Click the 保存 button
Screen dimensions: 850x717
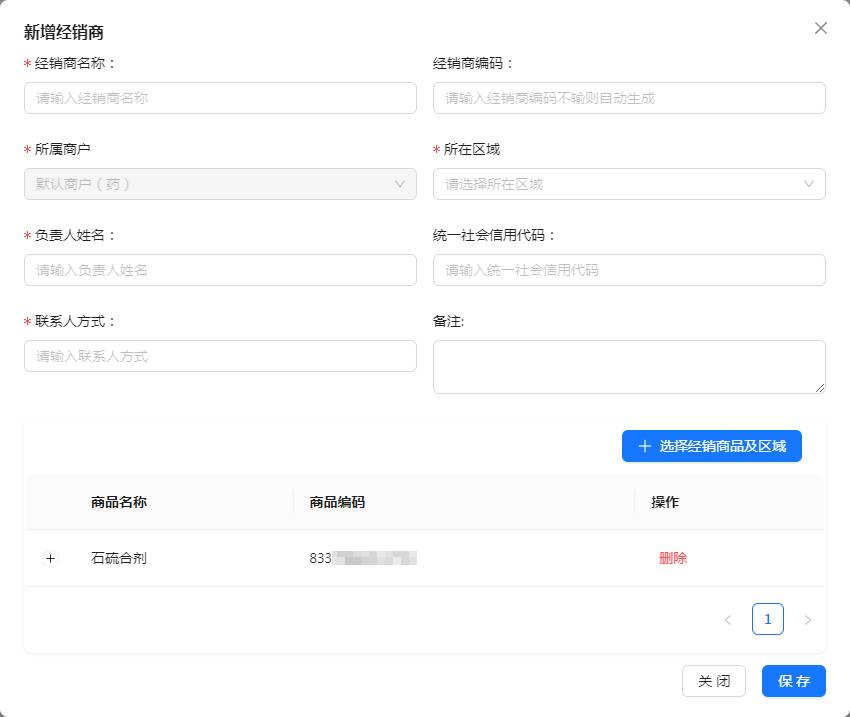tap(794, 681)
